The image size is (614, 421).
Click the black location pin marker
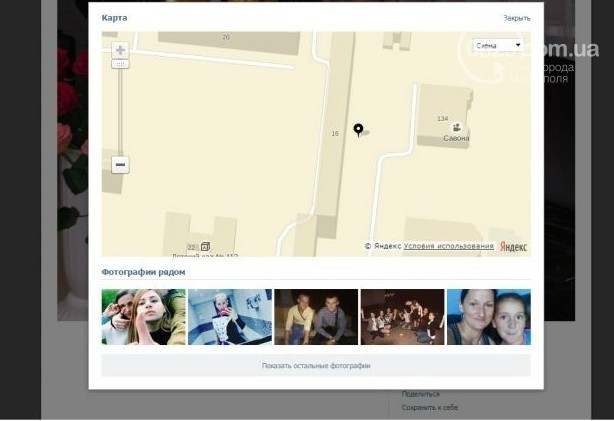(358, 129)
